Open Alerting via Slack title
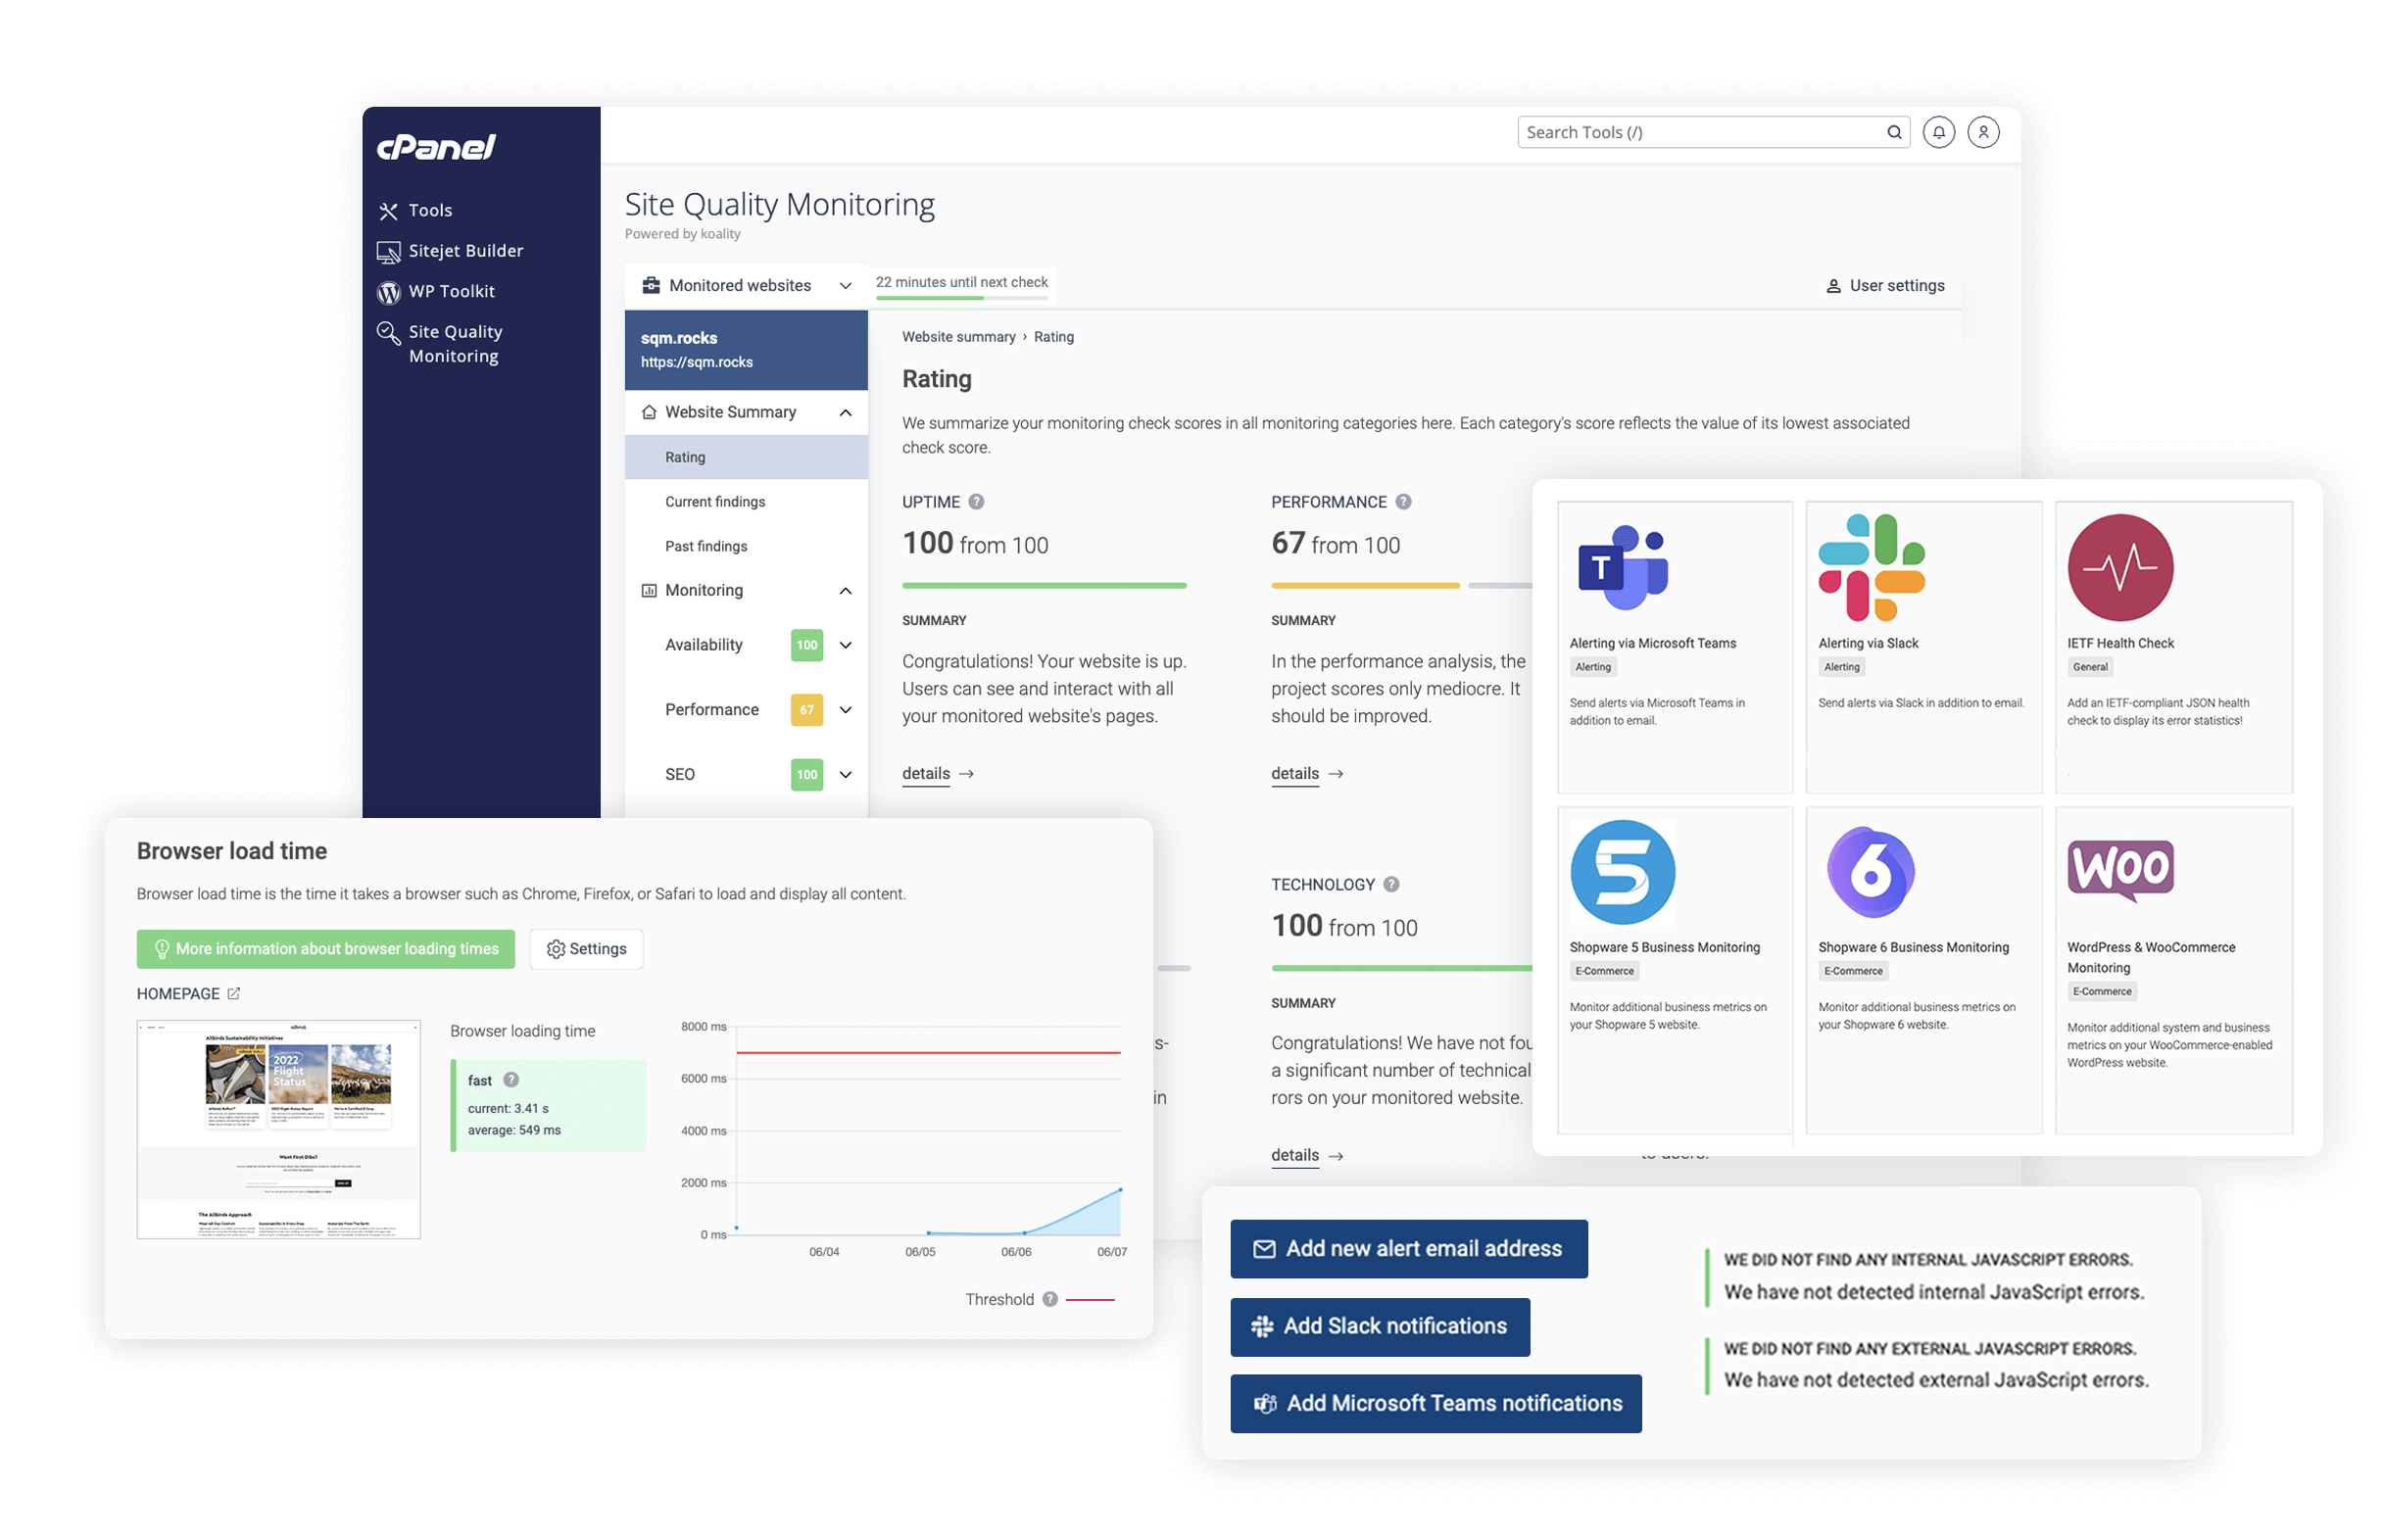Screen dimensions: 2384x1540 click(x=1868, y=643)
